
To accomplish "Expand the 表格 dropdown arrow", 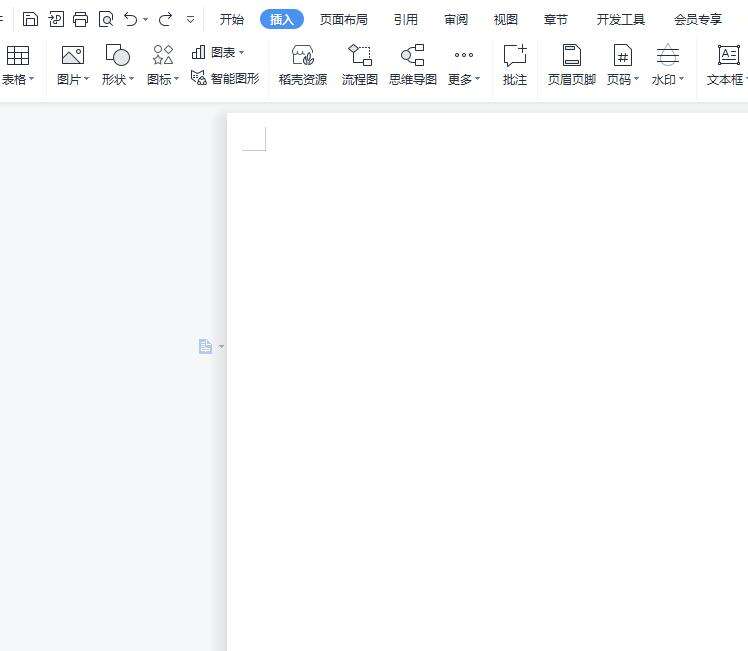I will point(31,79).
